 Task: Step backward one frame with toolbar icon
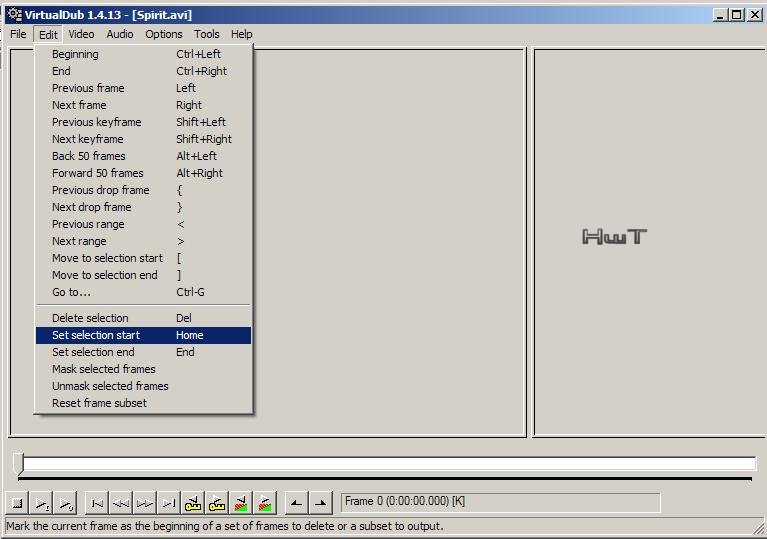click(x=121, y=503)
